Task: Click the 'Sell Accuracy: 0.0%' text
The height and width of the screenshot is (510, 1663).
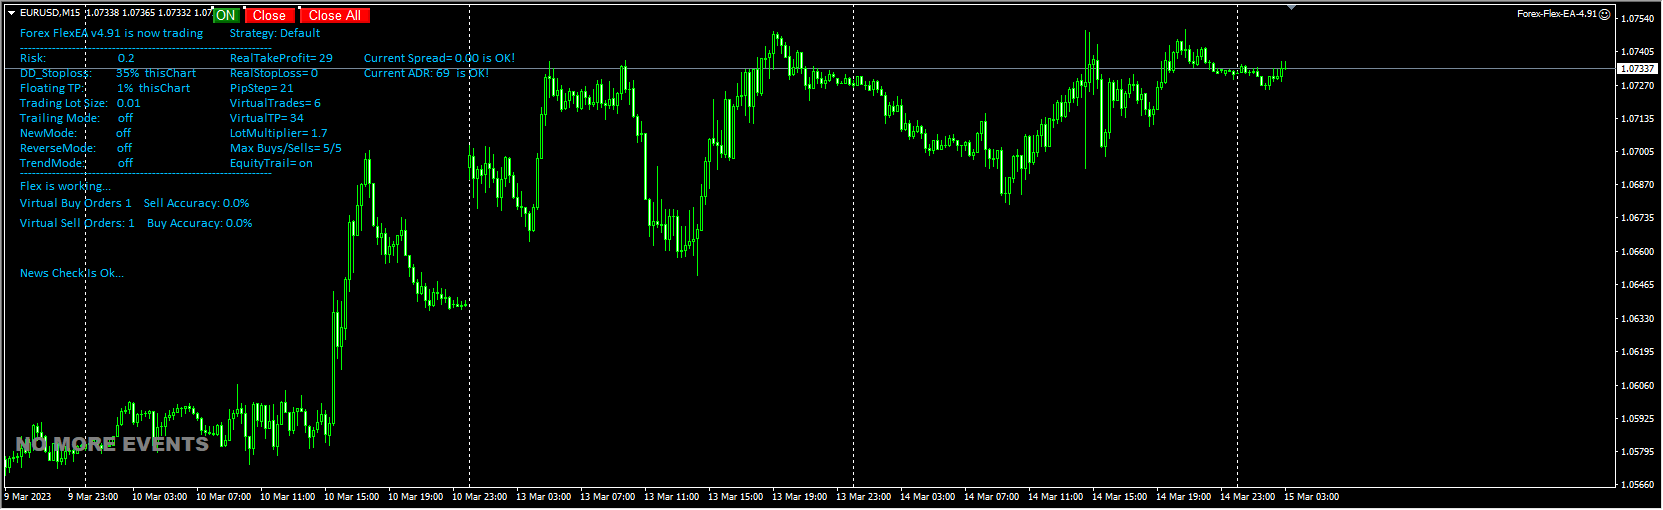Action: [x=196, y=203]
